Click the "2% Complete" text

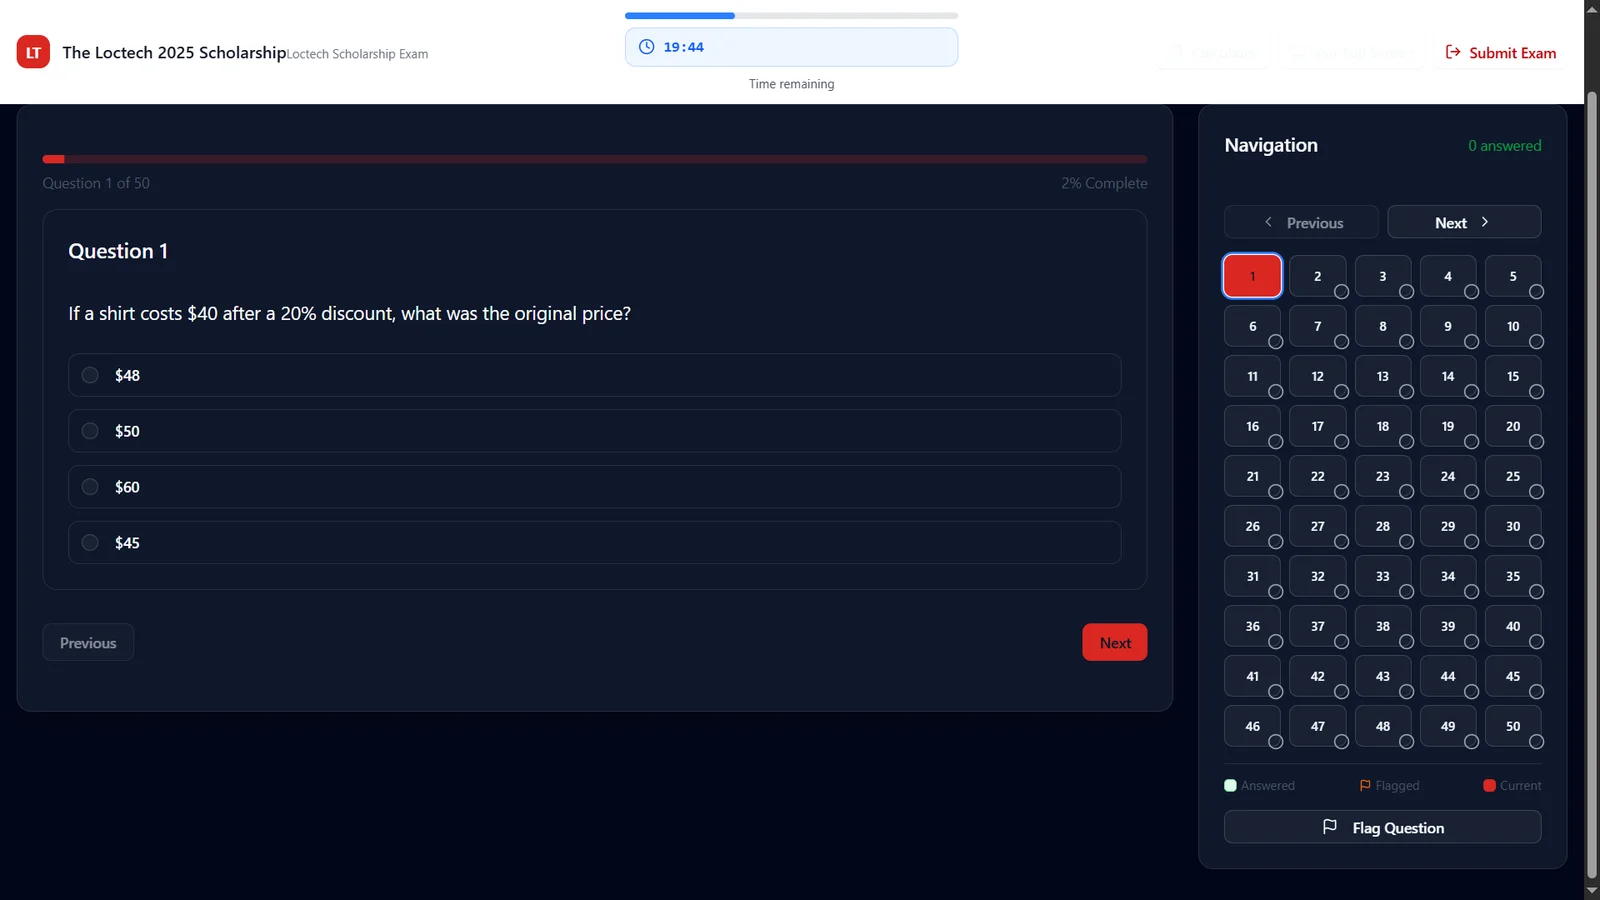pos(1104,183)
